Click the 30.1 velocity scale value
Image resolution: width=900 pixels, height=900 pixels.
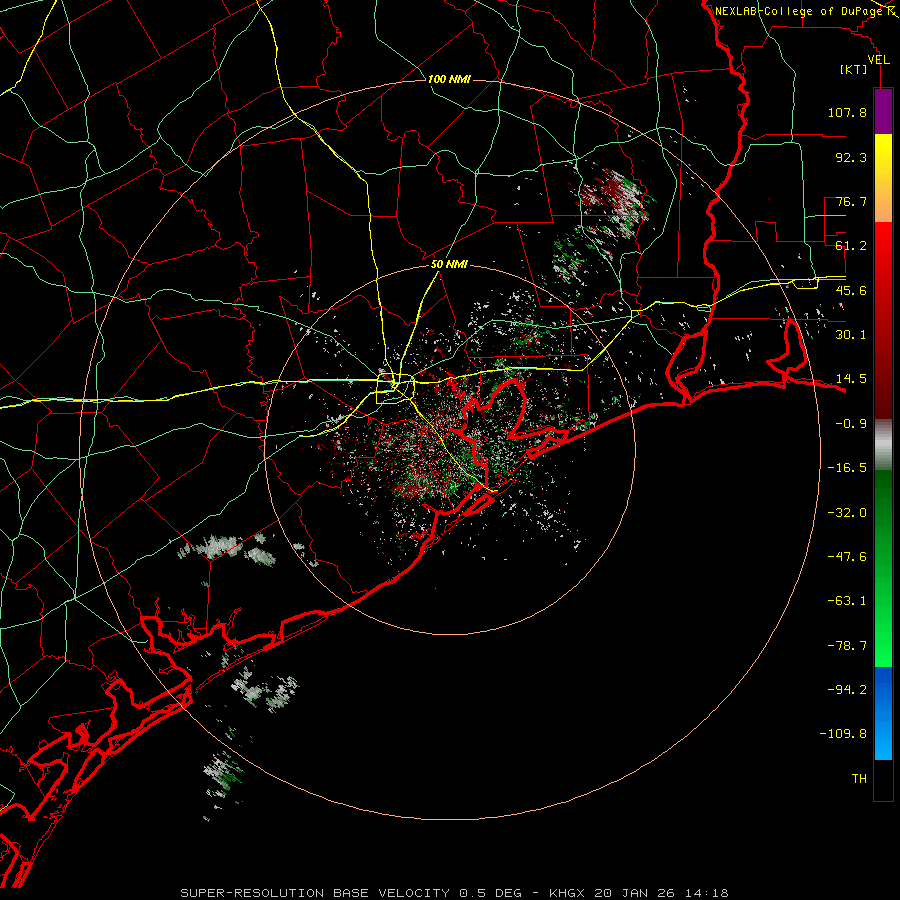851,335
